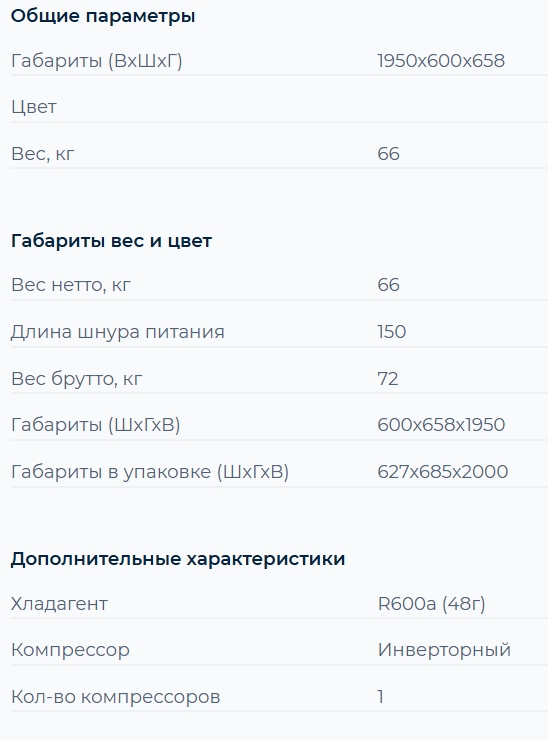Select the 'Хладагент' label
548x740 pixels.
click(x=59, y=604)
